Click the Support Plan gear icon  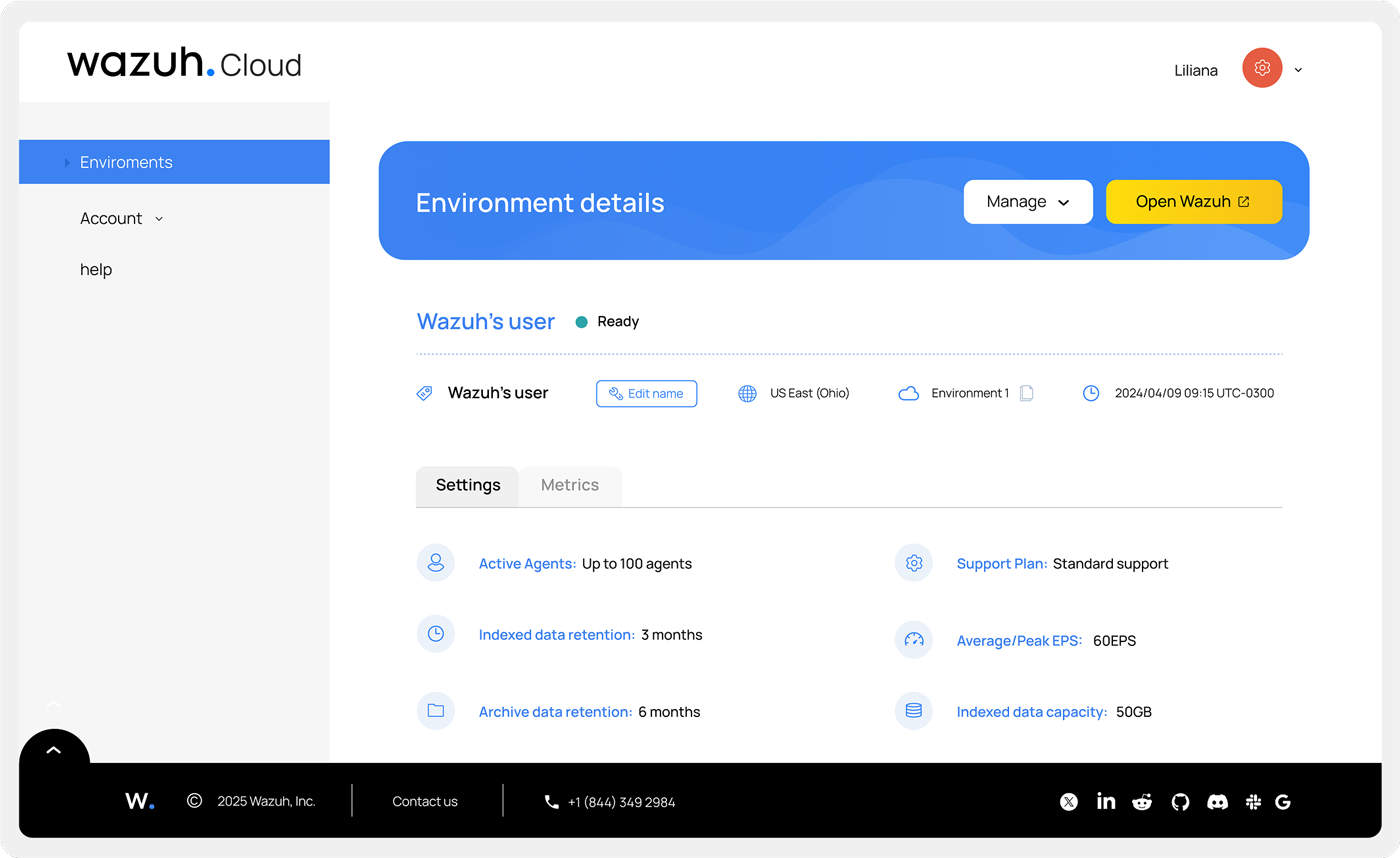point(913,563)
